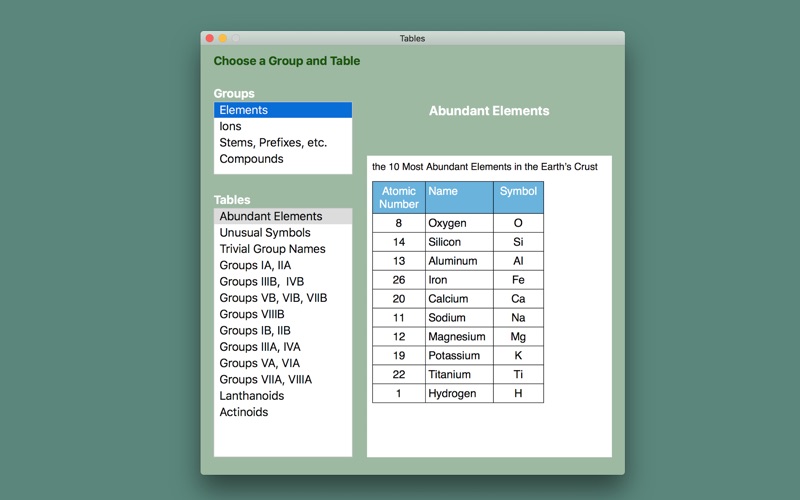Screen dimensions: 800x500
Task: Click the Silicon name cell
Action: point(459,242)
